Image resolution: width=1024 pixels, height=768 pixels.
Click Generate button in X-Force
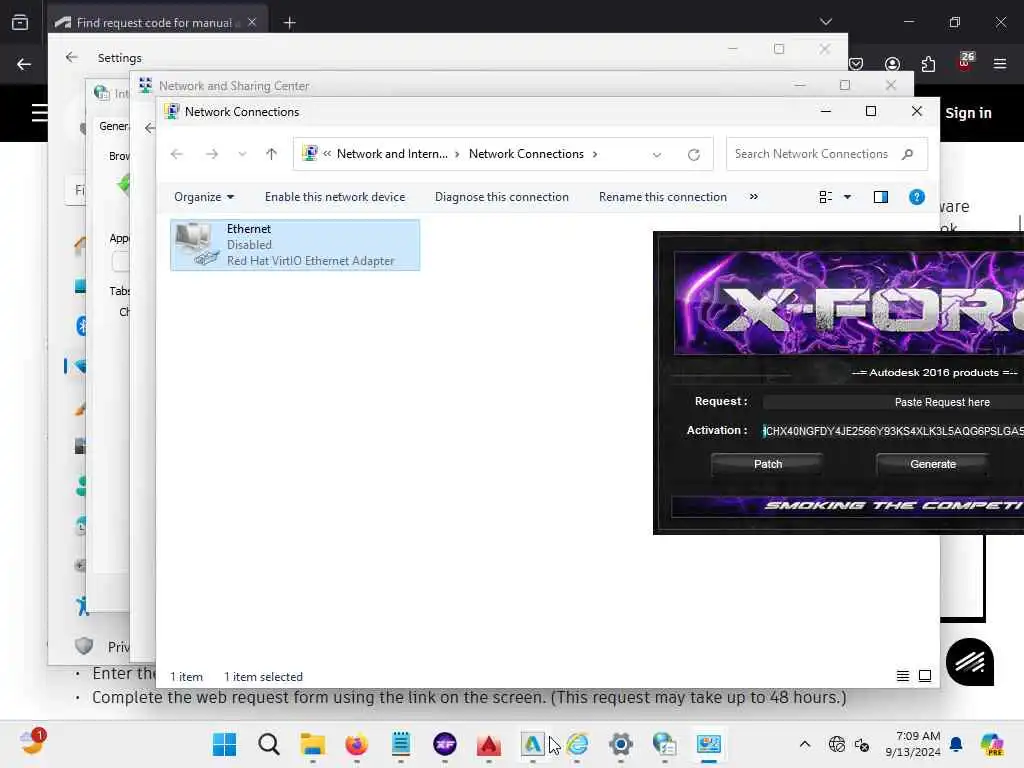pyautogui.click(x=933, y=464)
